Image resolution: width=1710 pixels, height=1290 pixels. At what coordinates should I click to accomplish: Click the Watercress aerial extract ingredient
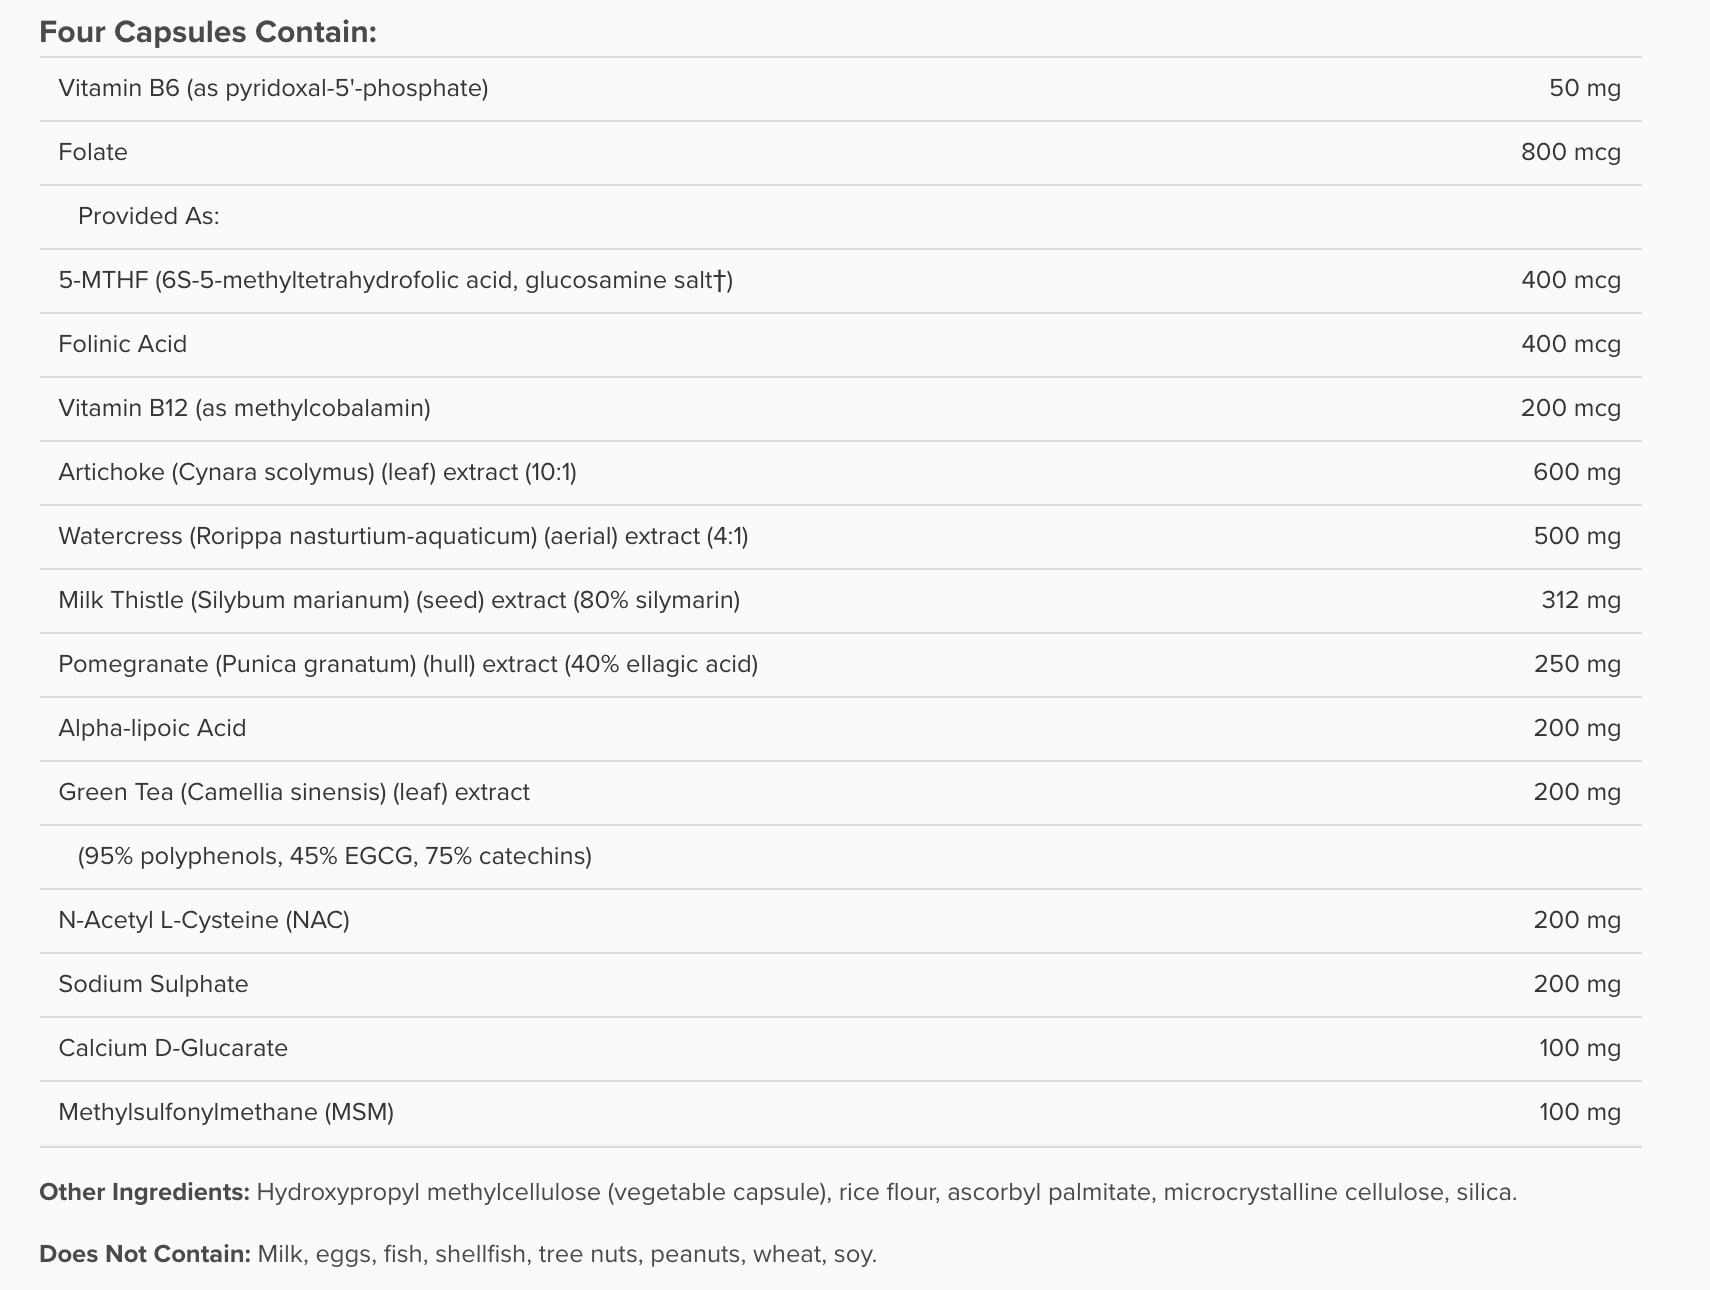point(403,536)
